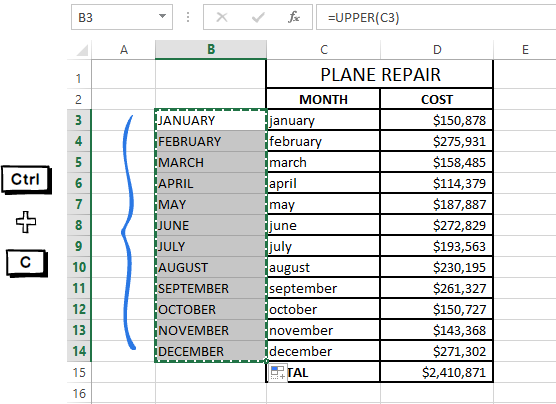The width and height of the screenshot is (556, 404).
Task: Select column A header
Action: point(123,50)
